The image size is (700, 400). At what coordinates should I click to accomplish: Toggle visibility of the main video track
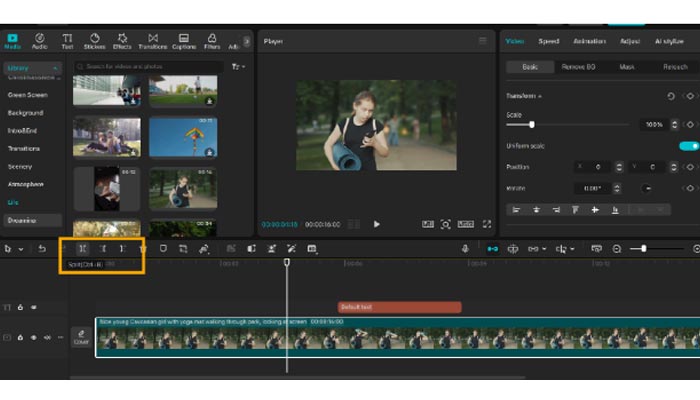coord(33,338)
